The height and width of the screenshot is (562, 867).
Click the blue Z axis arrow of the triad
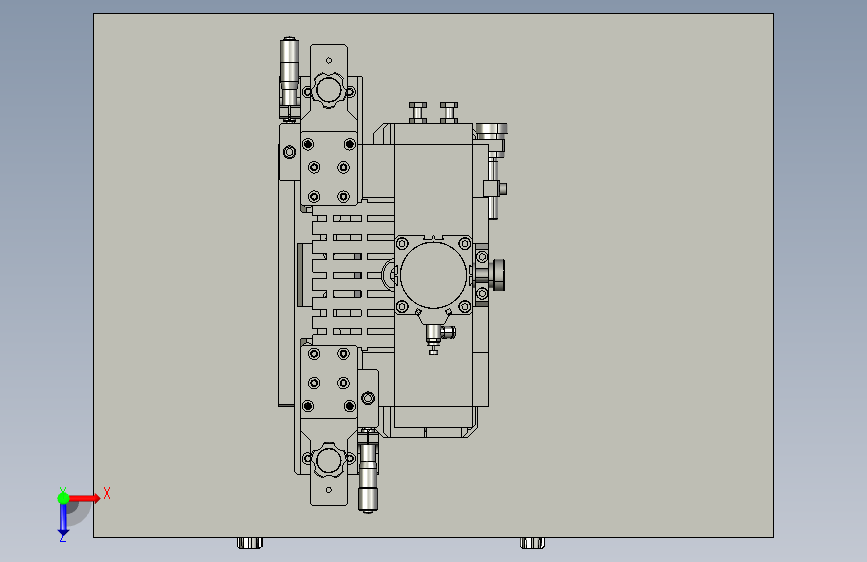click(63, 519)
